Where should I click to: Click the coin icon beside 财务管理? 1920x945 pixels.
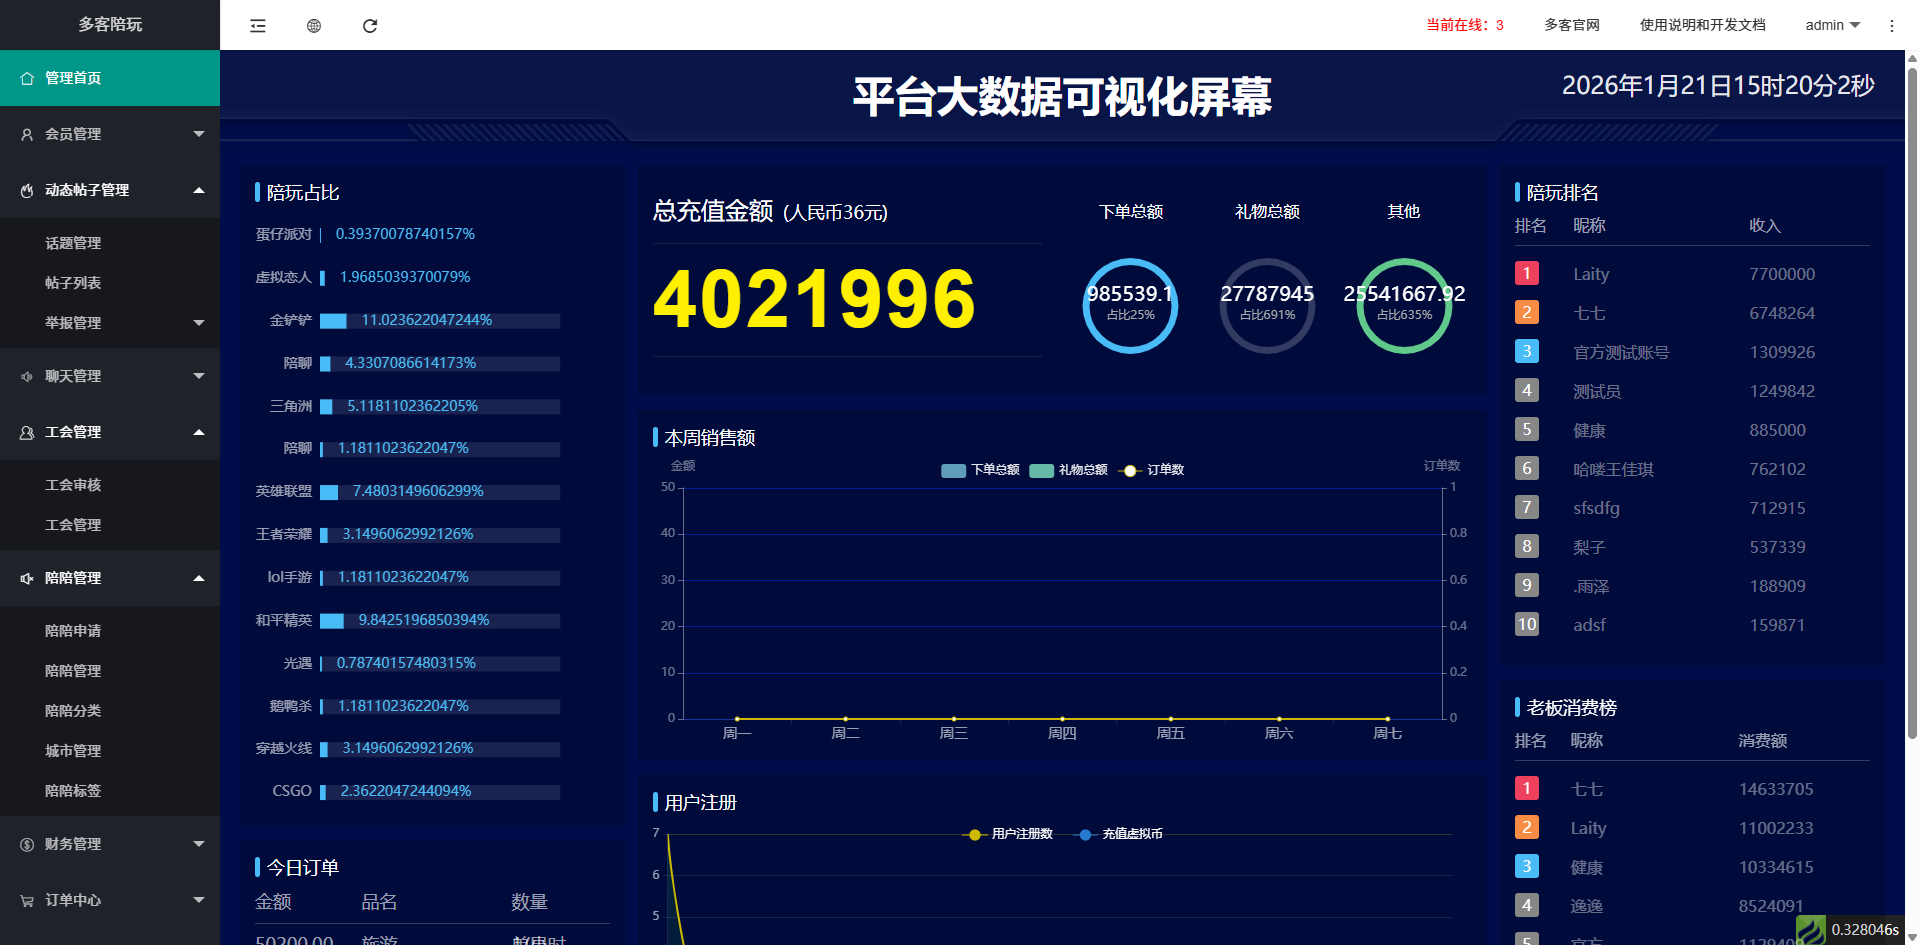[27, 844]
